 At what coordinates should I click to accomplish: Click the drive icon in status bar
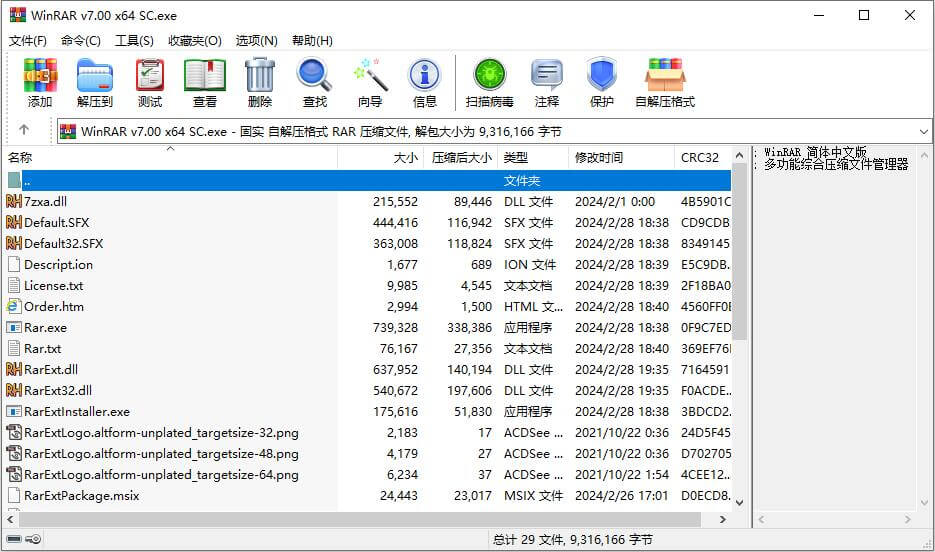(14, 539)
